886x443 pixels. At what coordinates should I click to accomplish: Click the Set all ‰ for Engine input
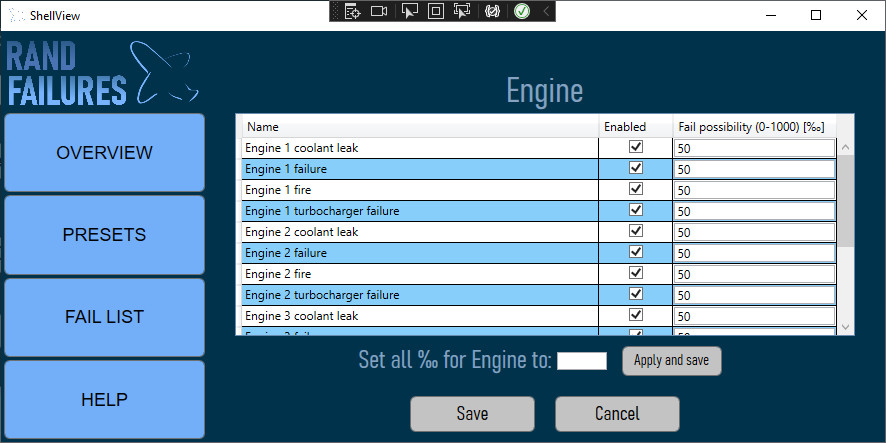point(581,361)
